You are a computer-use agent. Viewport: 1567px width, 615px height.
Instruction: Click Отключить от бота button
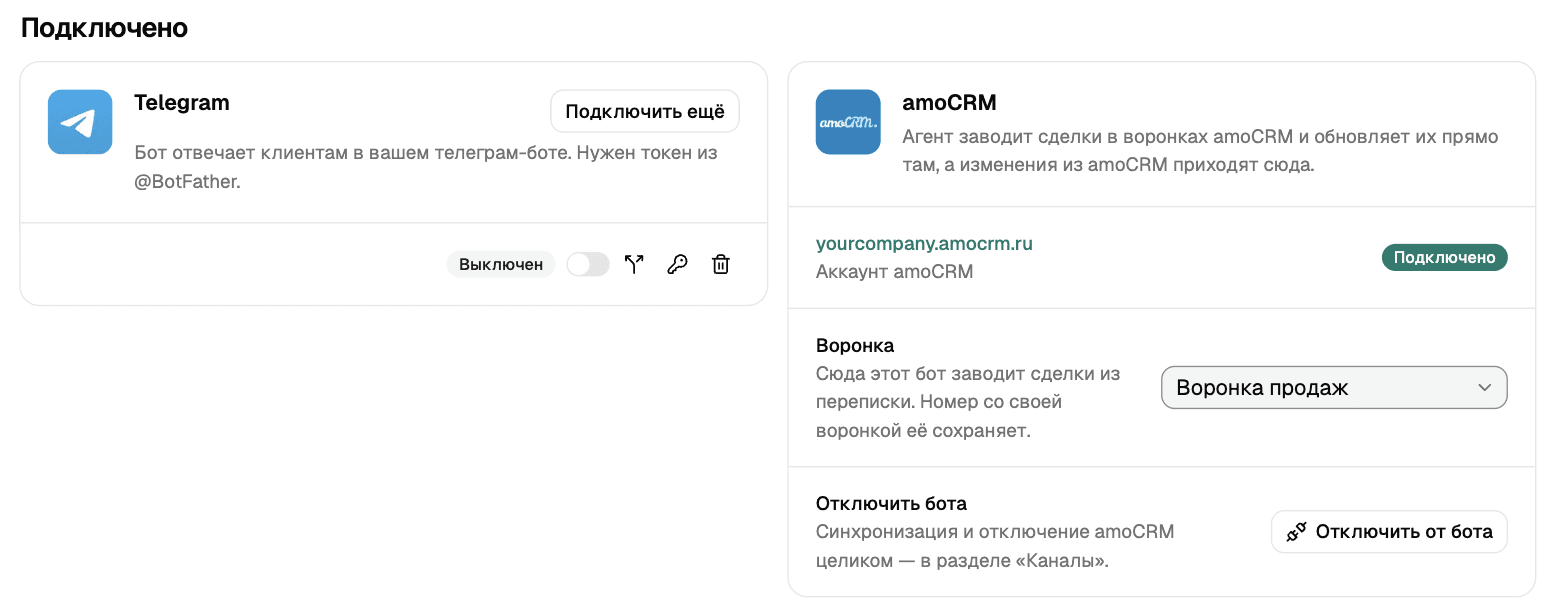click(x=1389, y=532)
